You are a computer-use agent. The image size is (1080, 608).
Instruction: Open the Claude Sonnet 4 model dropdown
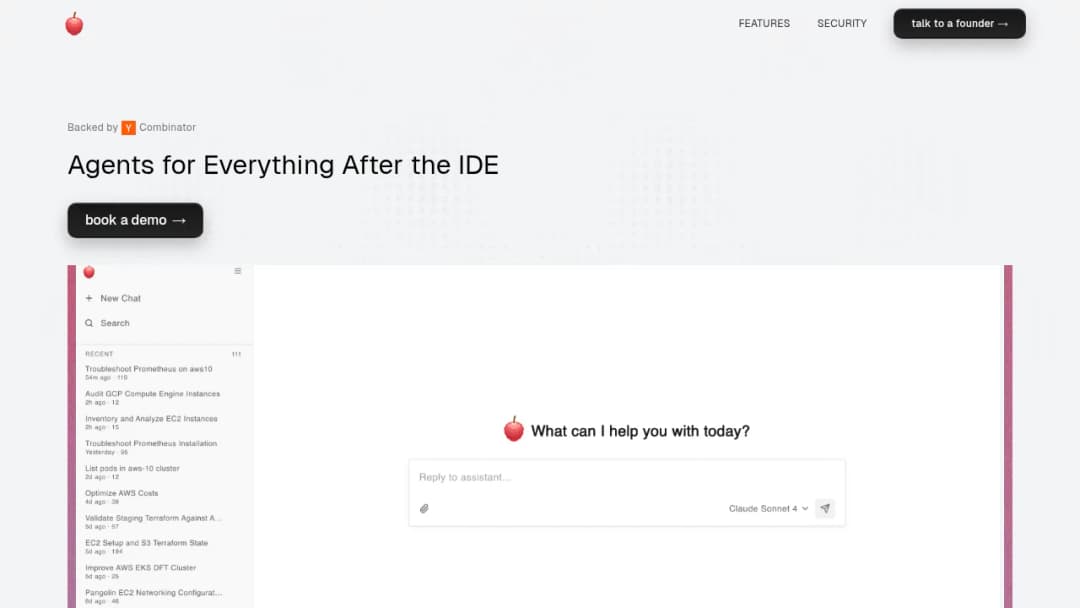pyautogui.click(x=768, y=509)
